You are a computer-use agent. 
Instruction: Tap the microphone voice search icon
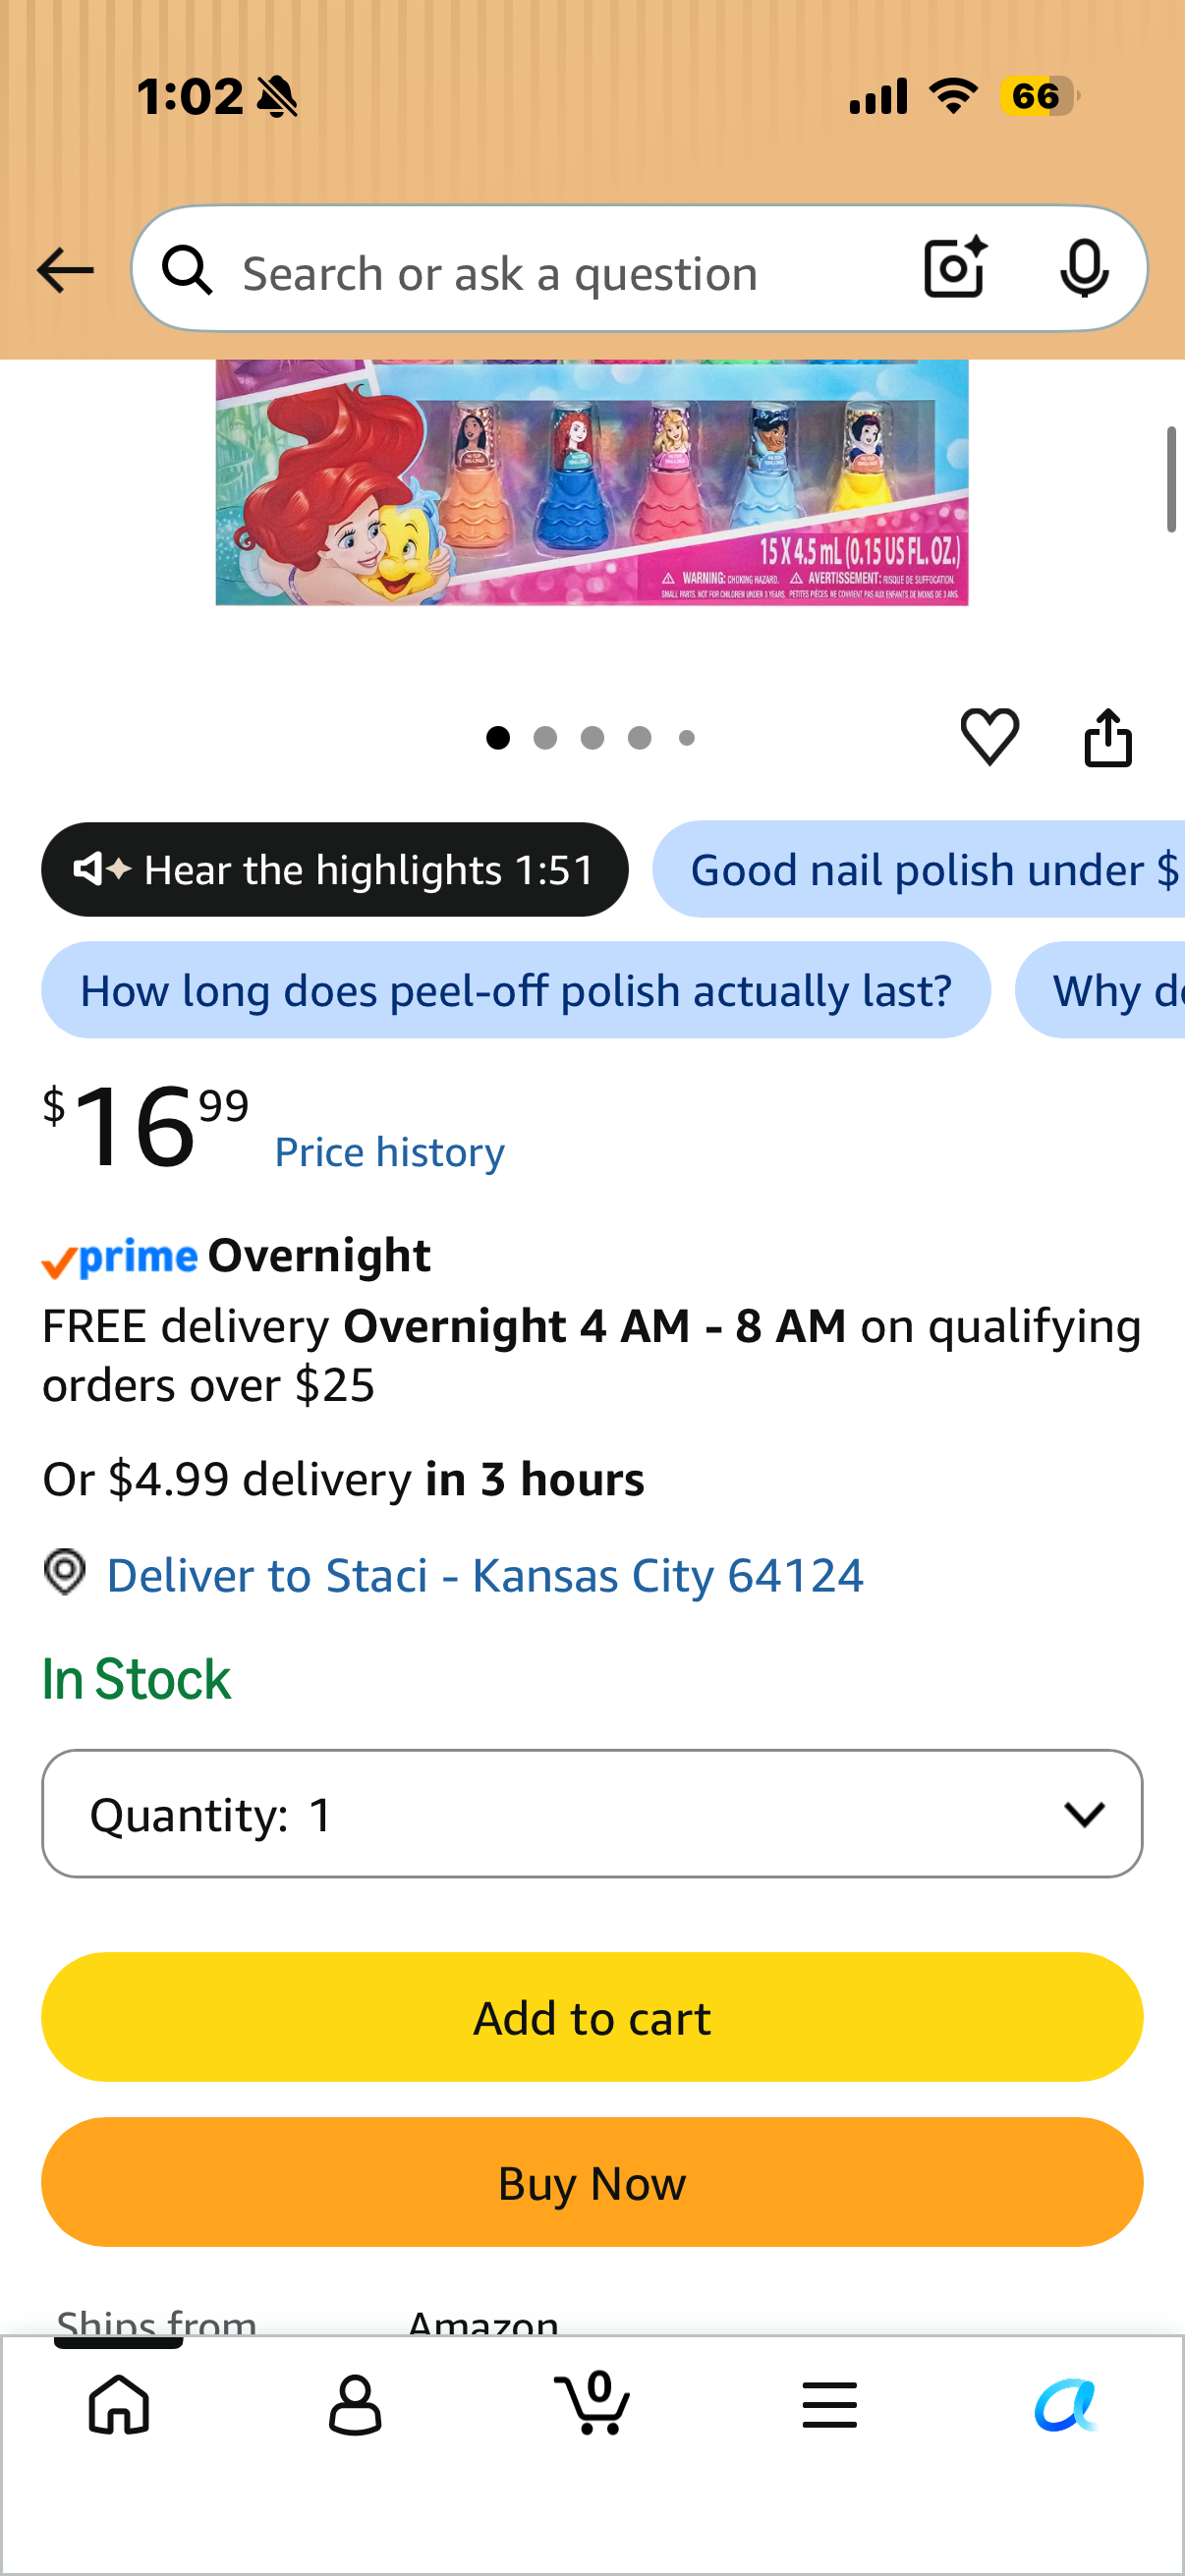1084,268
